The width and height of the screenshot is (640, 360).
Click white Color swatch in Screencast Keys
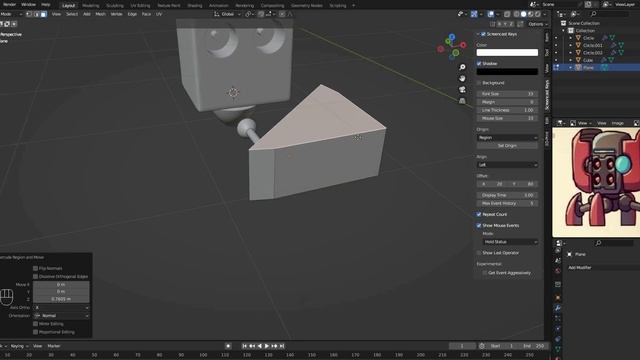click(507, 53)
